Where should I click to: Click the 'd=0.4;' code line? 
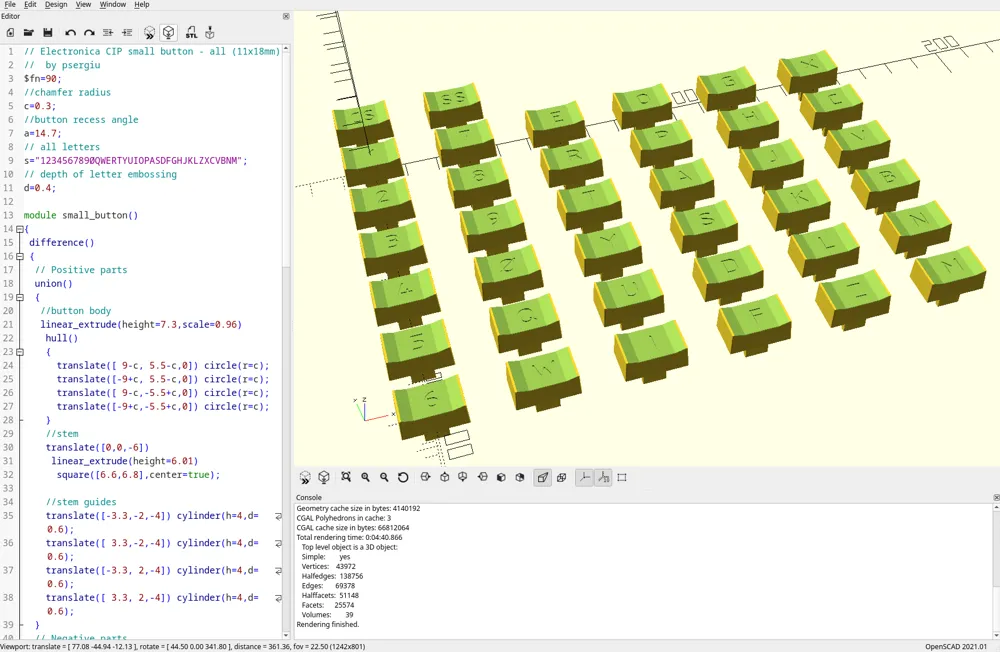tap(40, 188)
